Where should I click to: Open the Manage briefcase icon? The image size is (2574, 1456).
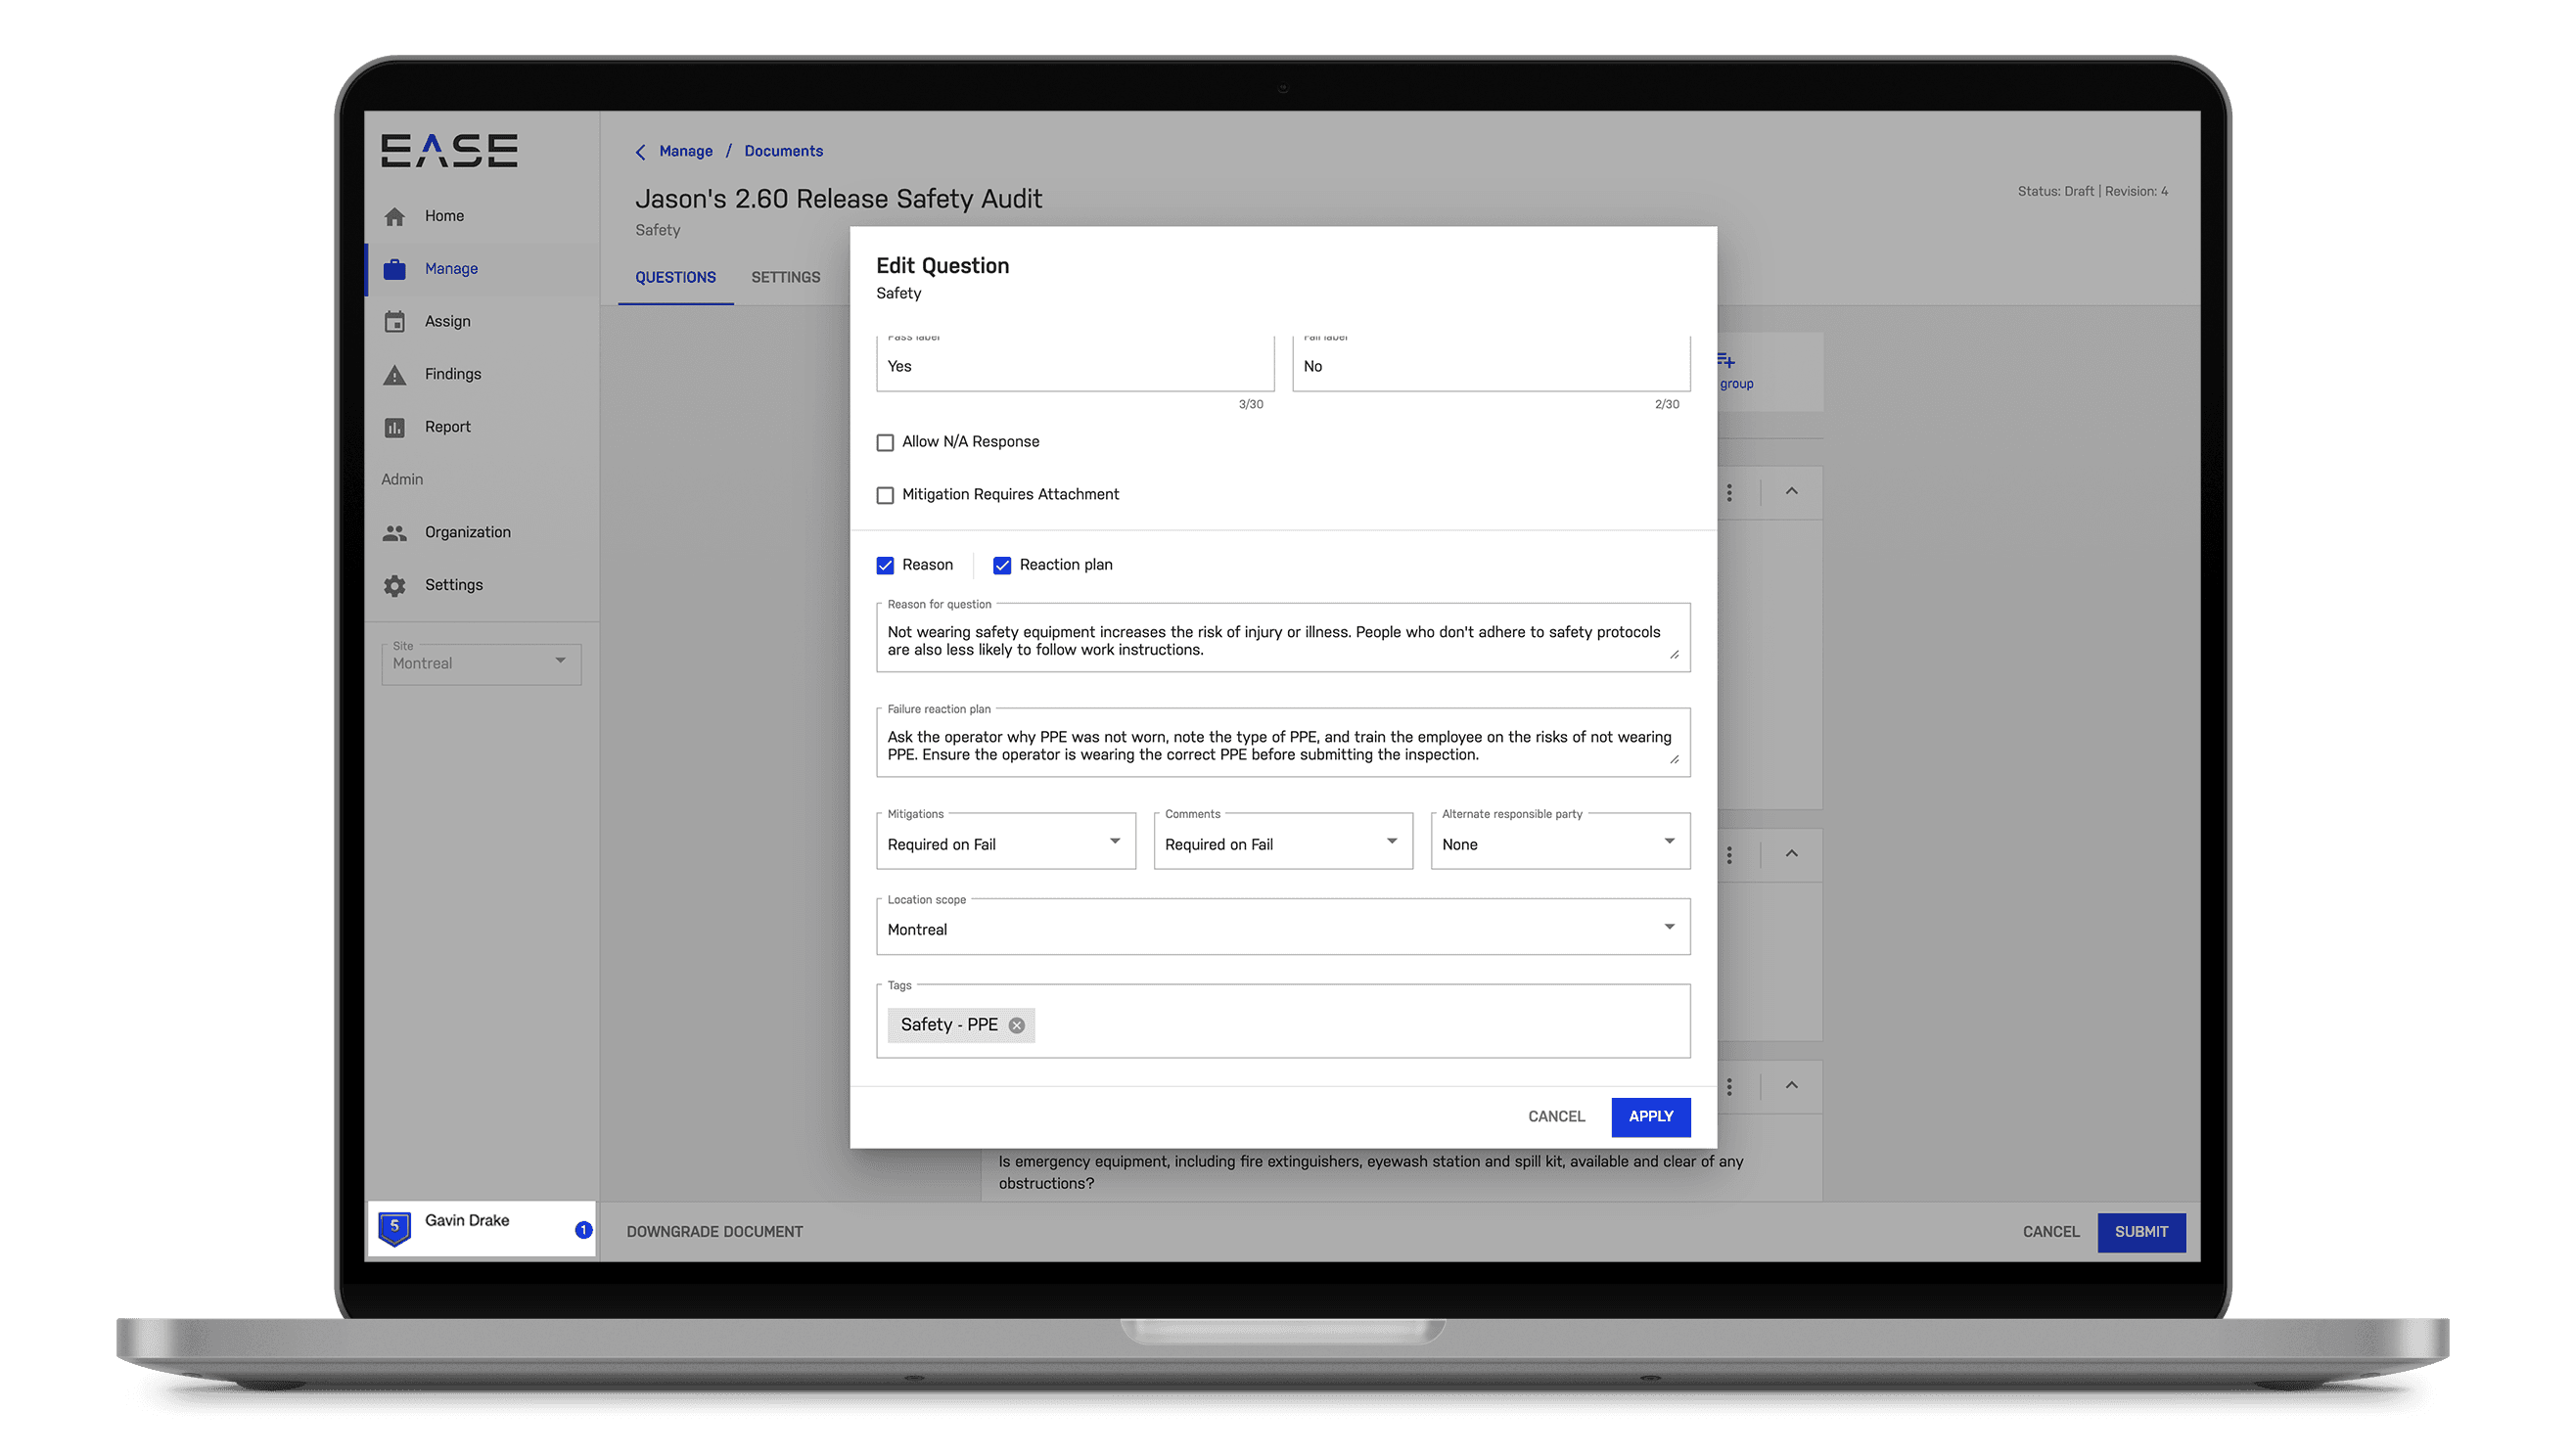point(395,268)
